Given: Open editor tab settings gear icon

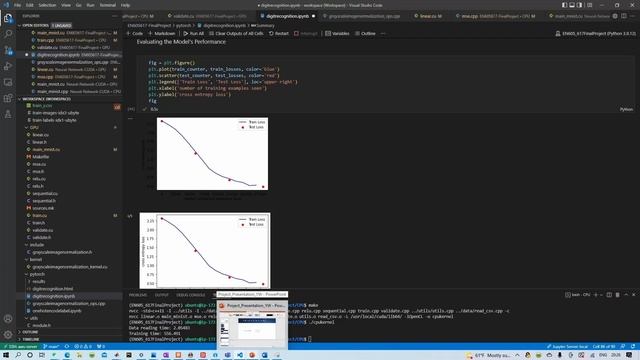Looking at the screenshot, I should [x=615, y=16].
